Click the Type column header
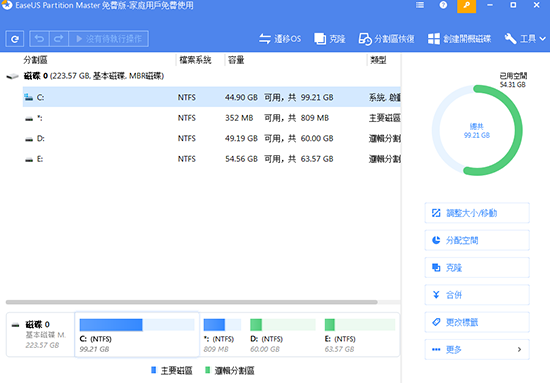This screenshot has width=550, height=383. (x=378, y=60)
